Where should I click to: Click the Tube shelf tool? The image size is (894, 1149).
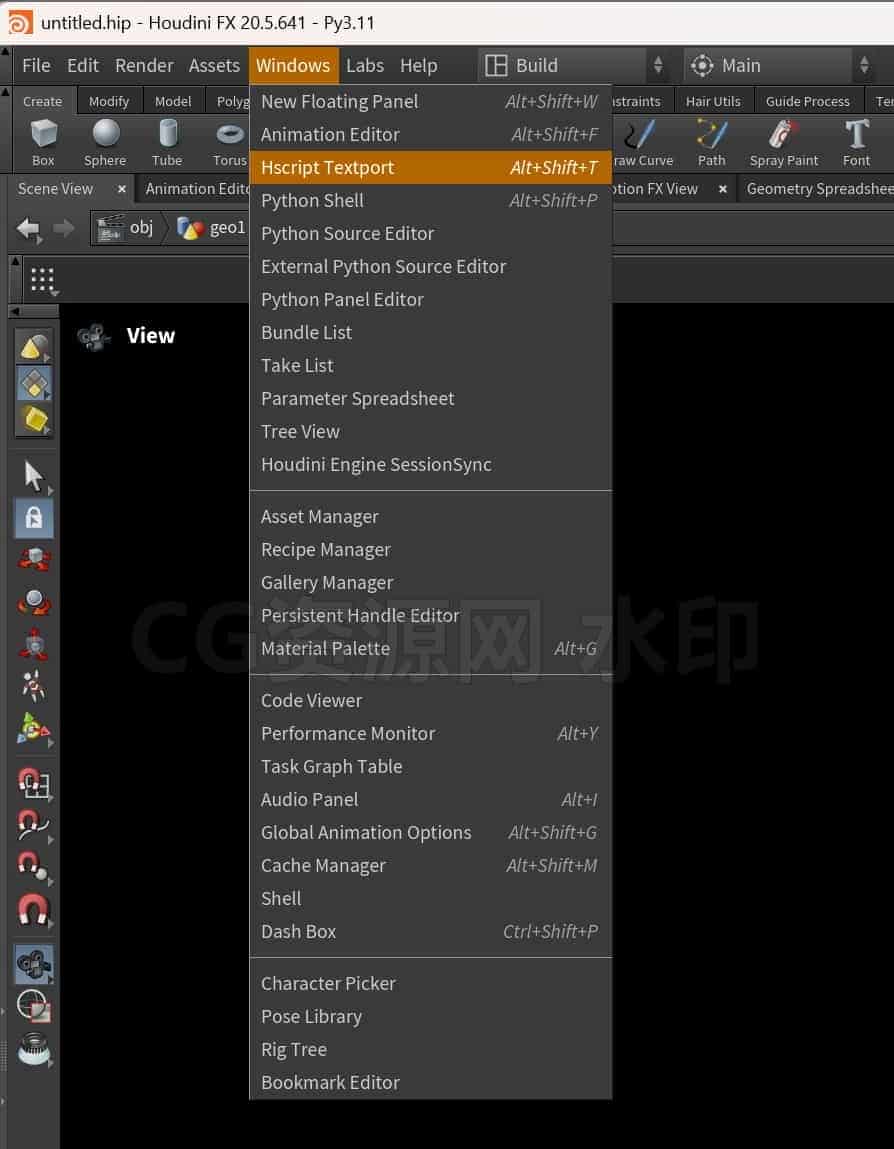click(167, 142)
